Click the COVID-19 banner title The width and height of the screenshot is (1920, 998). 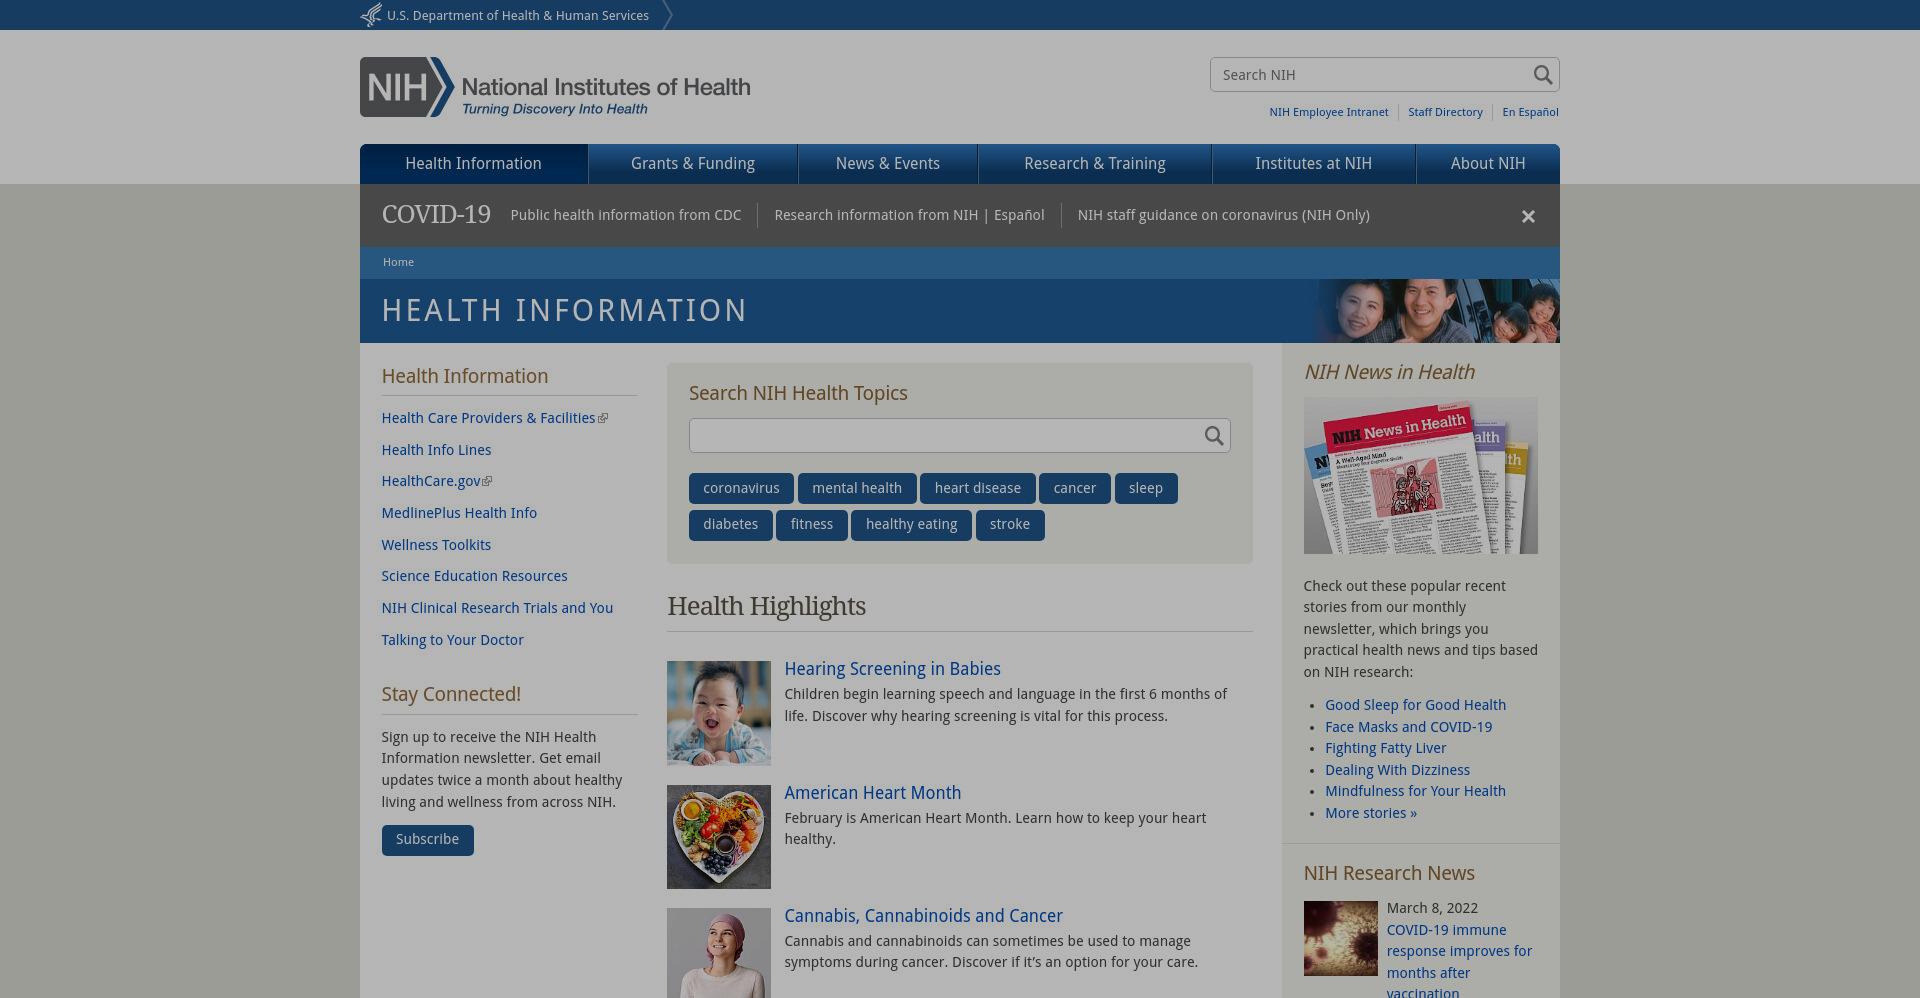pos(436,215)
